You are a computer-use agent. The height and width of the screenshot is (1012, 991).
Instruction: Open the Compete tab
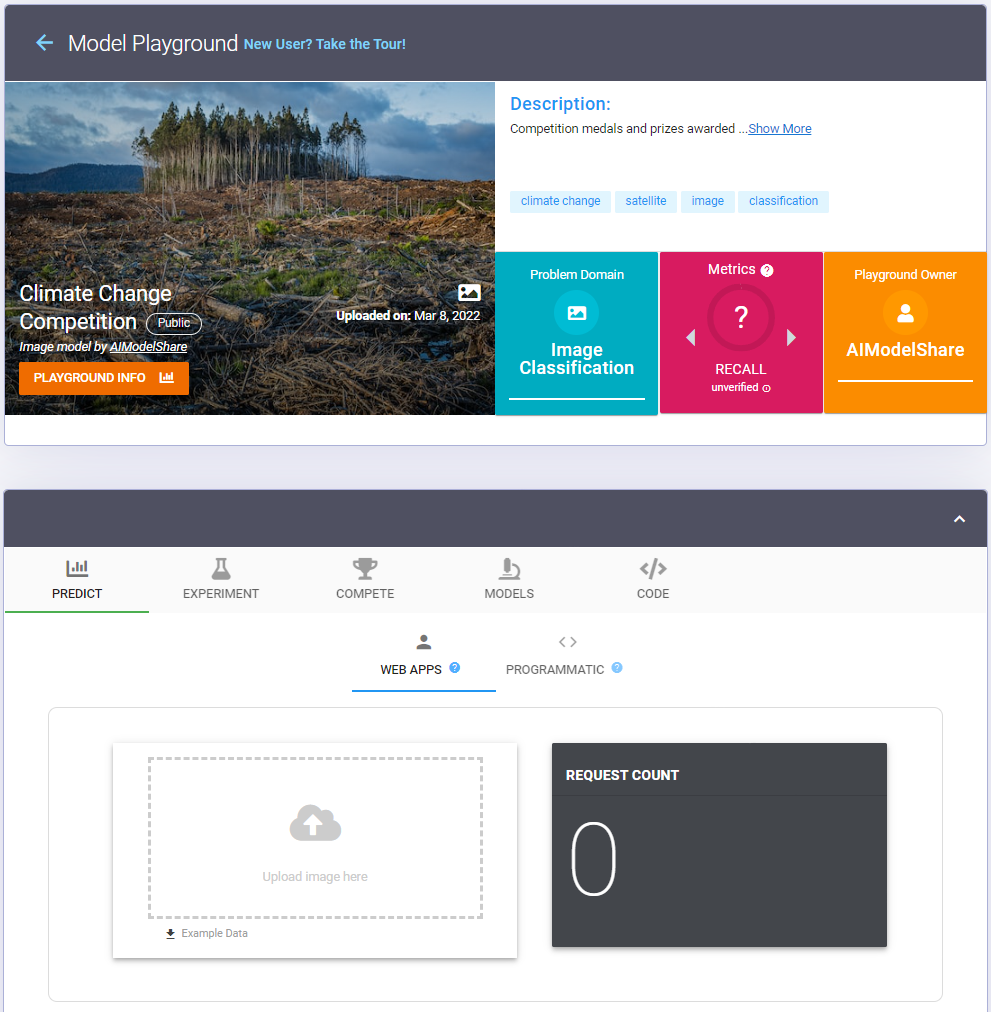(x=365, y=580)
